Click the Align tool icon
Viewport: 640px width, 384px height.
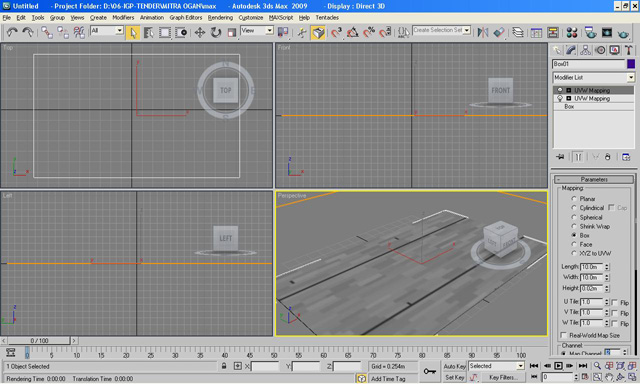(x=499, y=33)
